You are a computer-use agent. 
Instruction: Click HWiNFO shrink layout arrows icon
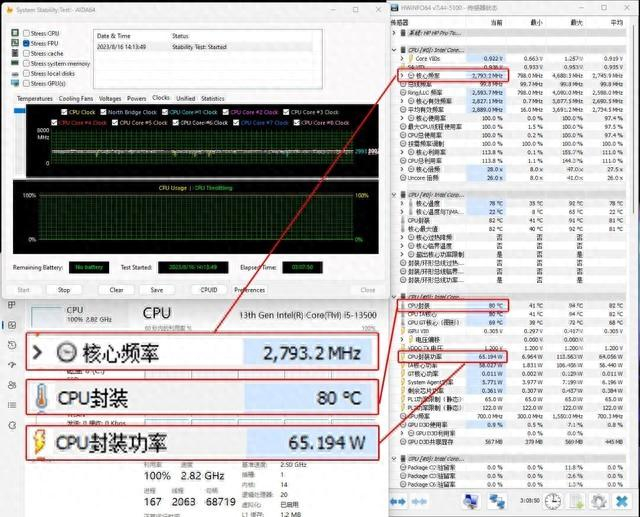pyautogui.click(x=419, y=501)
